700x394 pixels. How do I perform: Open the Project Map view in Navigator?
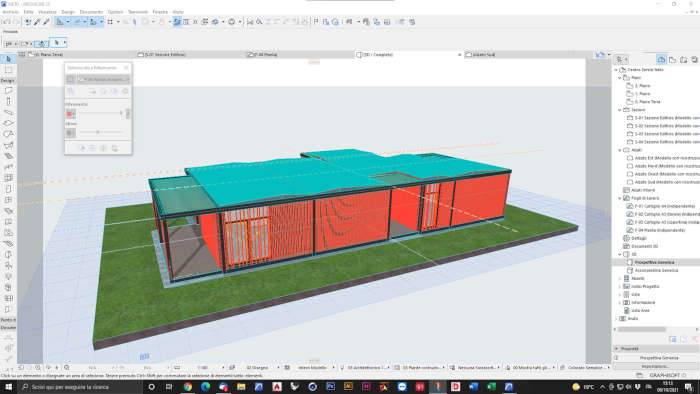click(x=661, y=59)
